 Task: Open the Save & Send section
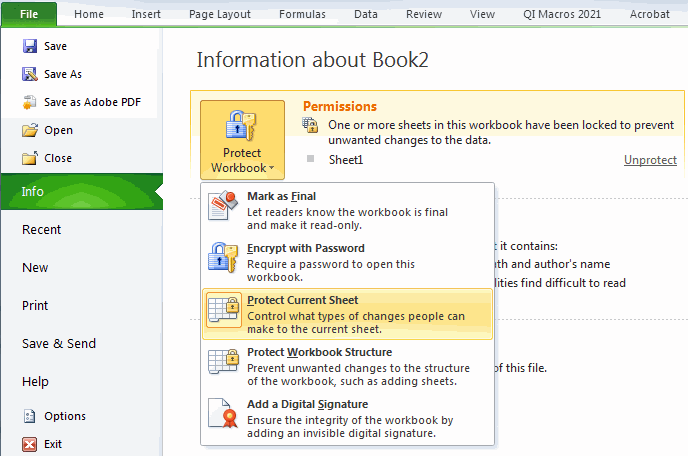[x=59, y=344]
